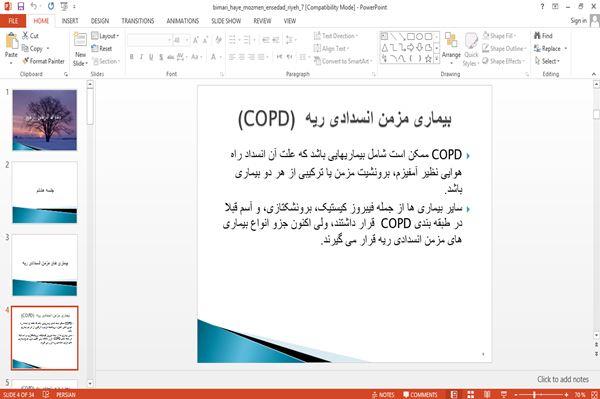Screen dimensions: 600x399
Task: Toggle Underline formatting
Action: (x=151, y=57)
